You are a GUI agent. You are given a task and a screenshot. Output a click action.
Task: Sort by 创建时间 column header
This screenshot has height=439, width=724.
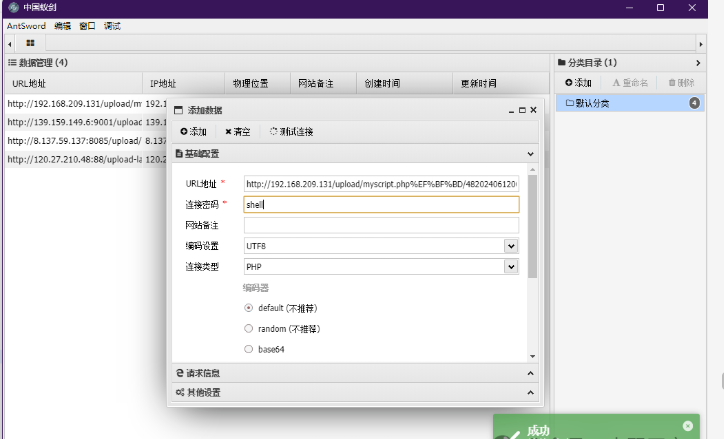[404, 84]
